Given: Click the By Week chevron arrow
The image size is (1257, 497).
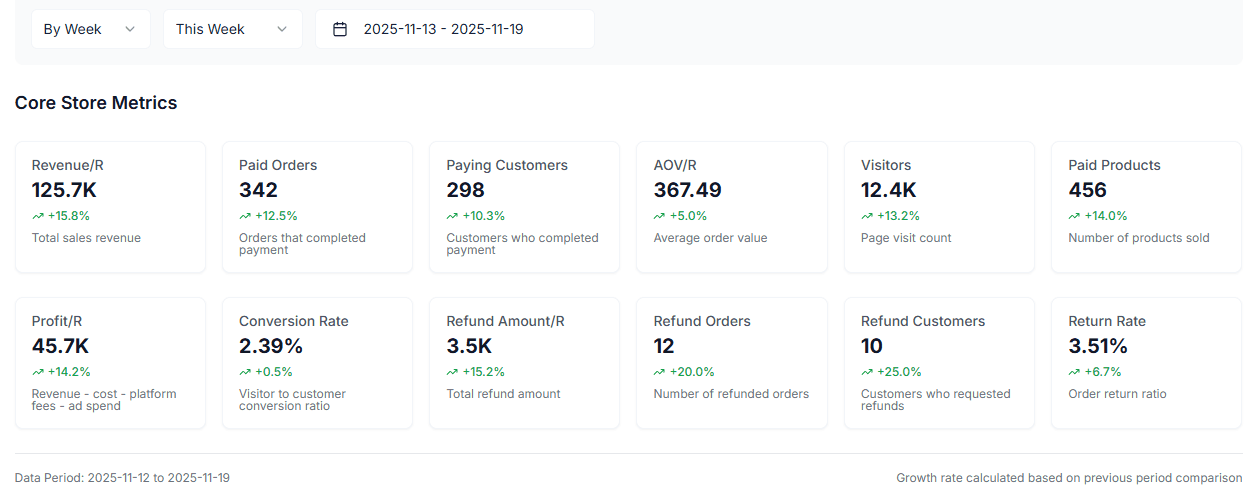Looking at the screenshot, I should tap(130, 29).
